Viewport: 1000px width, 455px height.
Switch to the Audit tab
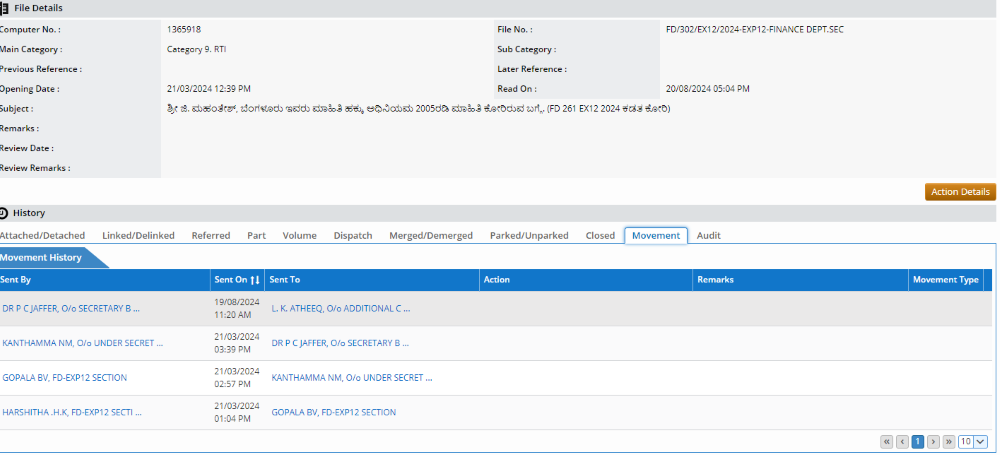click(x=708, y=236)
